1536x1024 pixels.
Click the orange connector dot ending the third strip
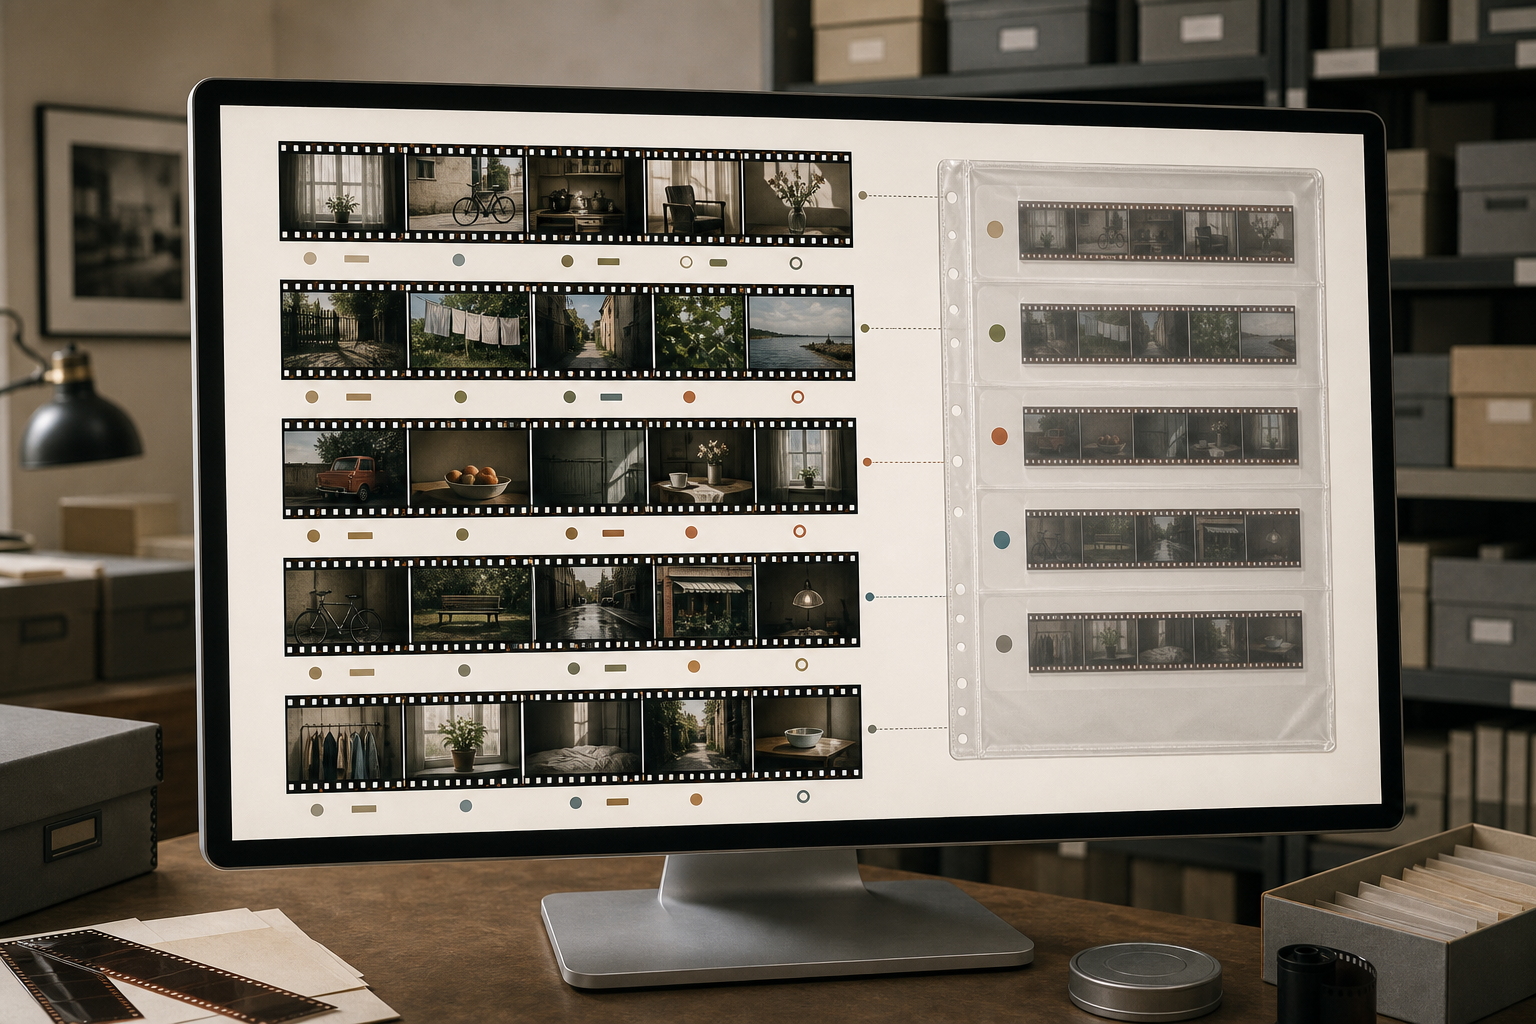click(x=867, y=462)
